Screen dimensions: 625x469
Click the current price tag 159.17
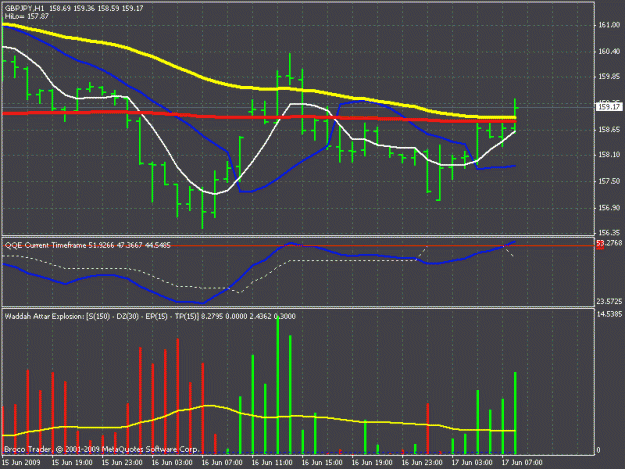[609, 107]
